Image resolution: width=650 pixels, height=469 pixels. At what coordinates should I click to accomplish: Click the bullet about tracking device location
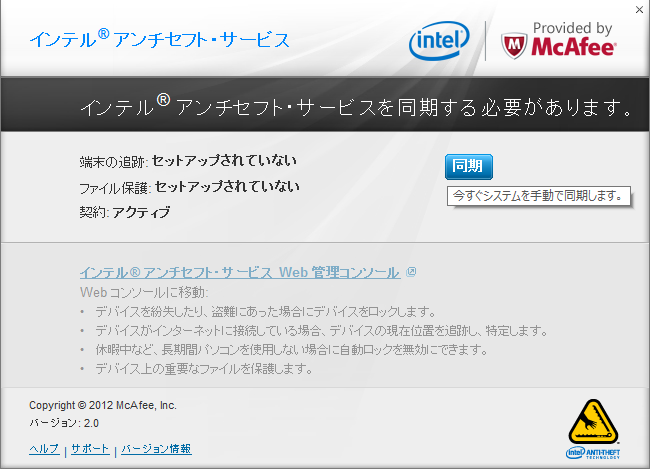322,330
